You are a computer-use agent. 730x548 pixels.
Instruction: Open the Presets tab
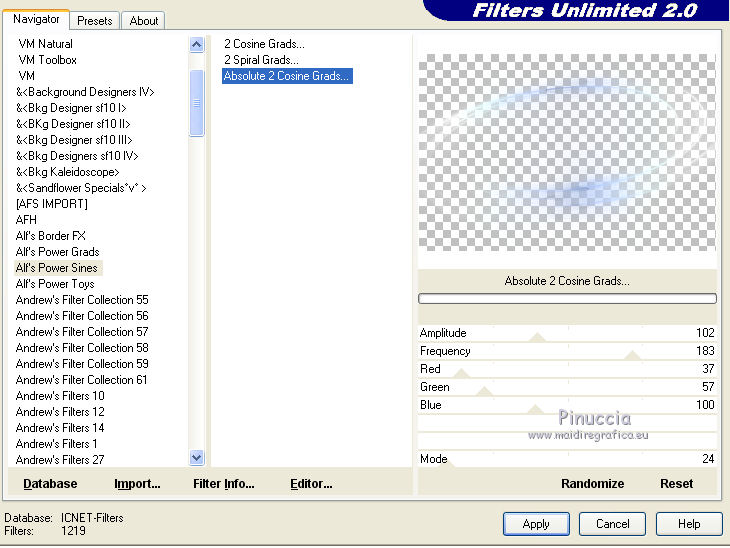95,21
